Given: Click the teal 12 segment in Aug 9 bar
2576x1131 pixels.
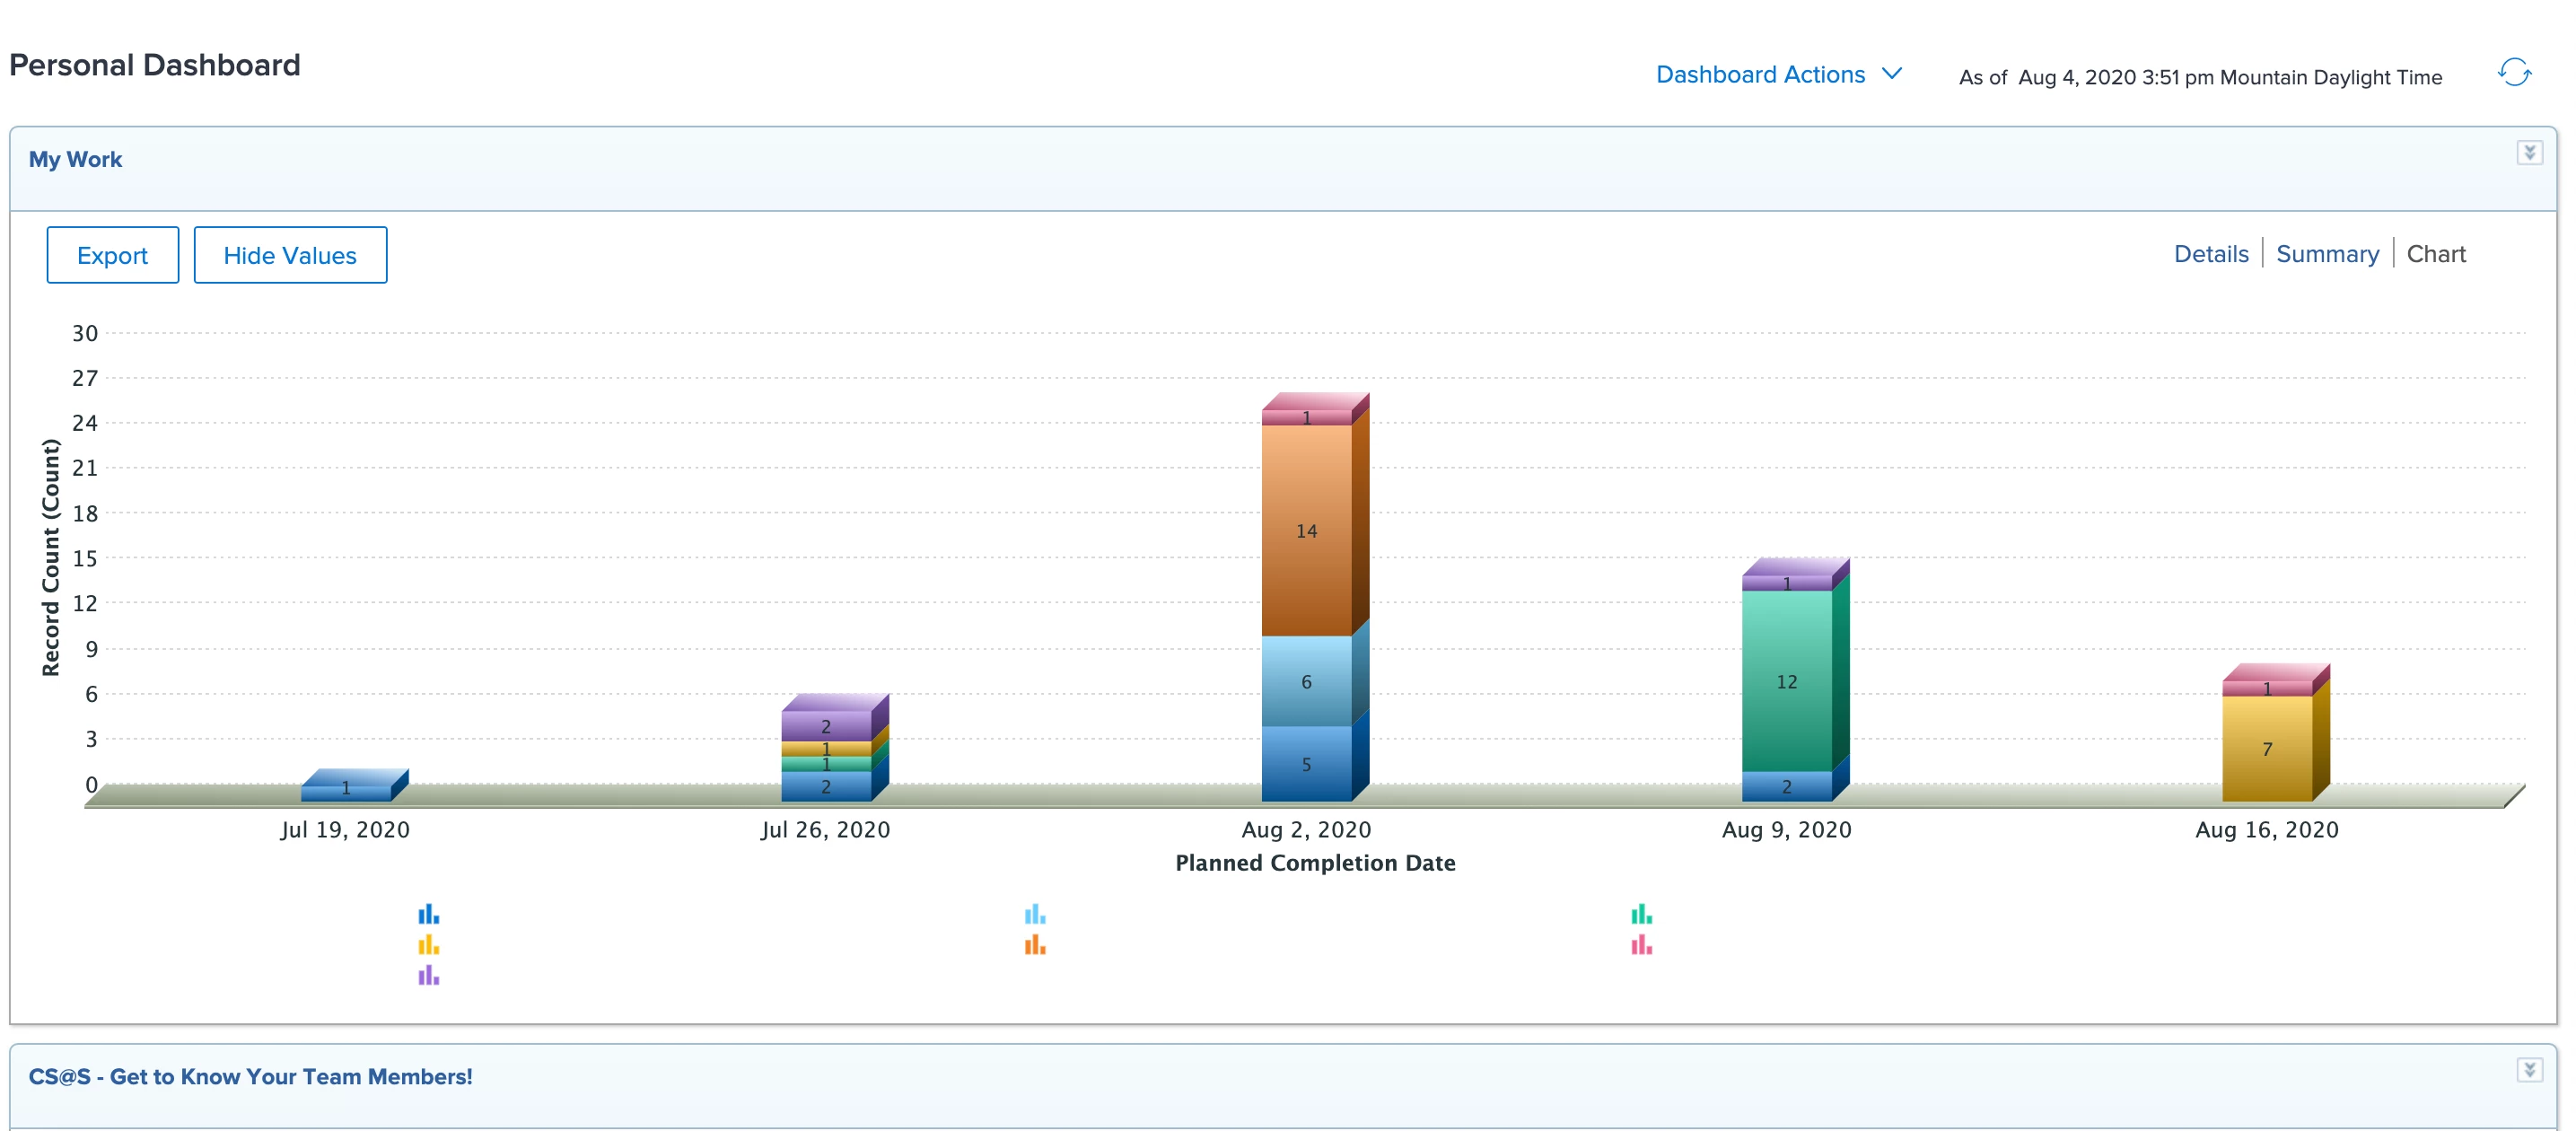Looking at the screenshot, I should click(x=1786, y=681).
